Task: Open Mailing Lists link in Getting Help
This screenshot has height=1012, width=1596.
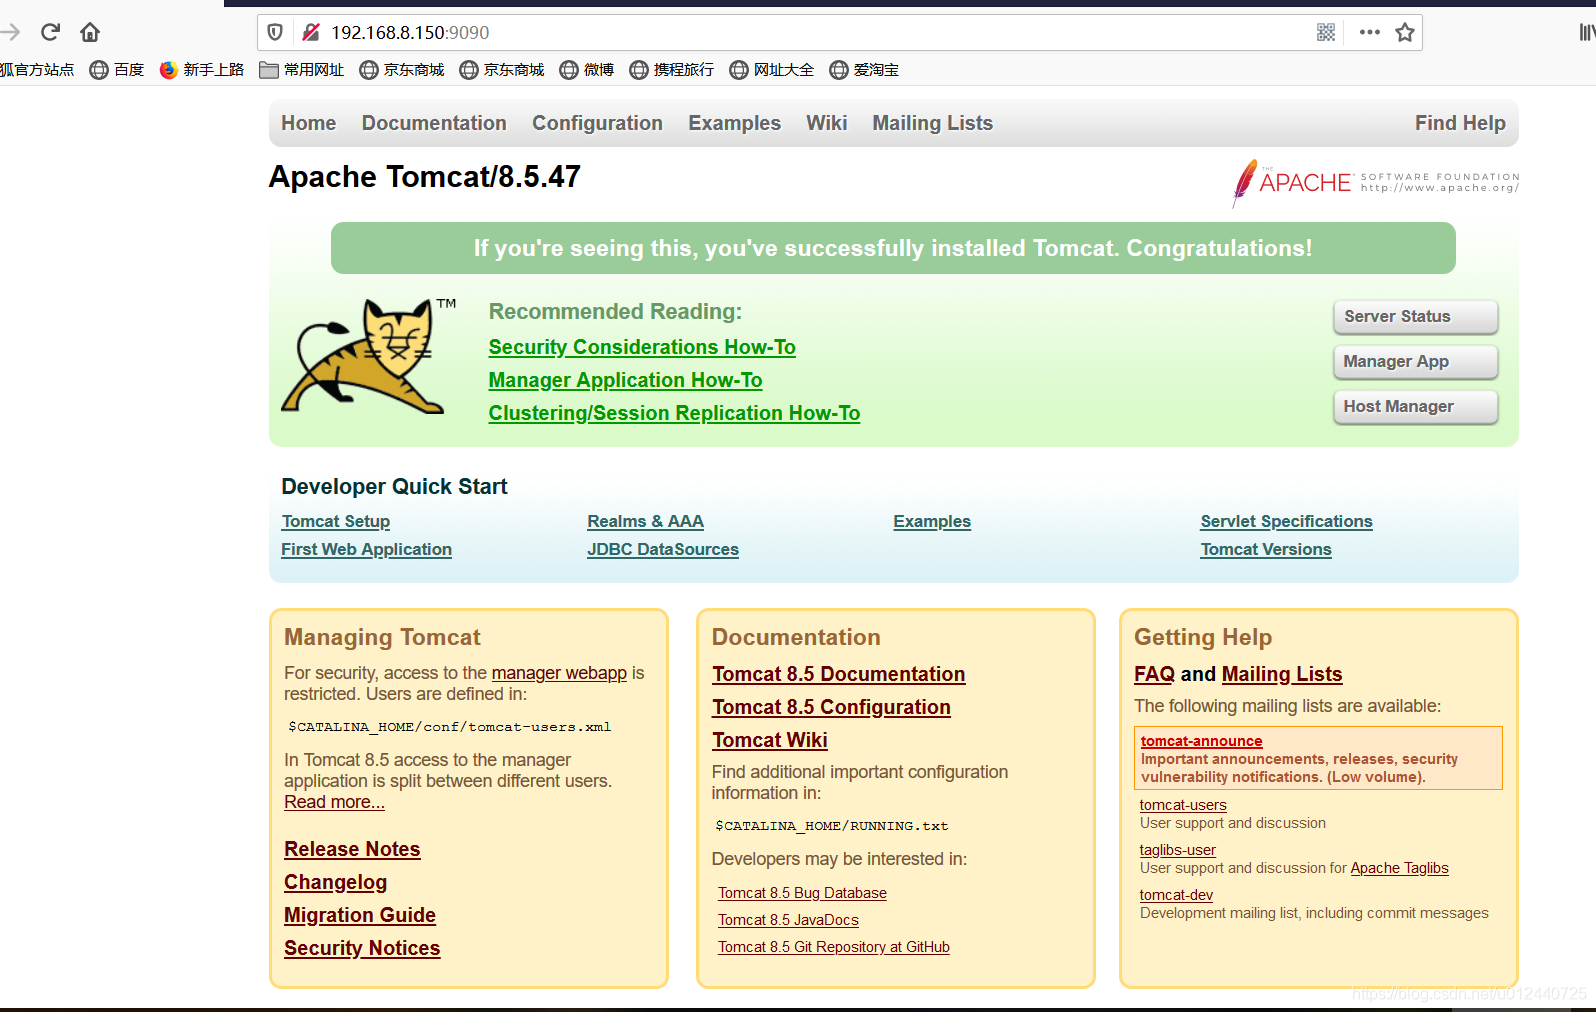Action: (1282, 674)
